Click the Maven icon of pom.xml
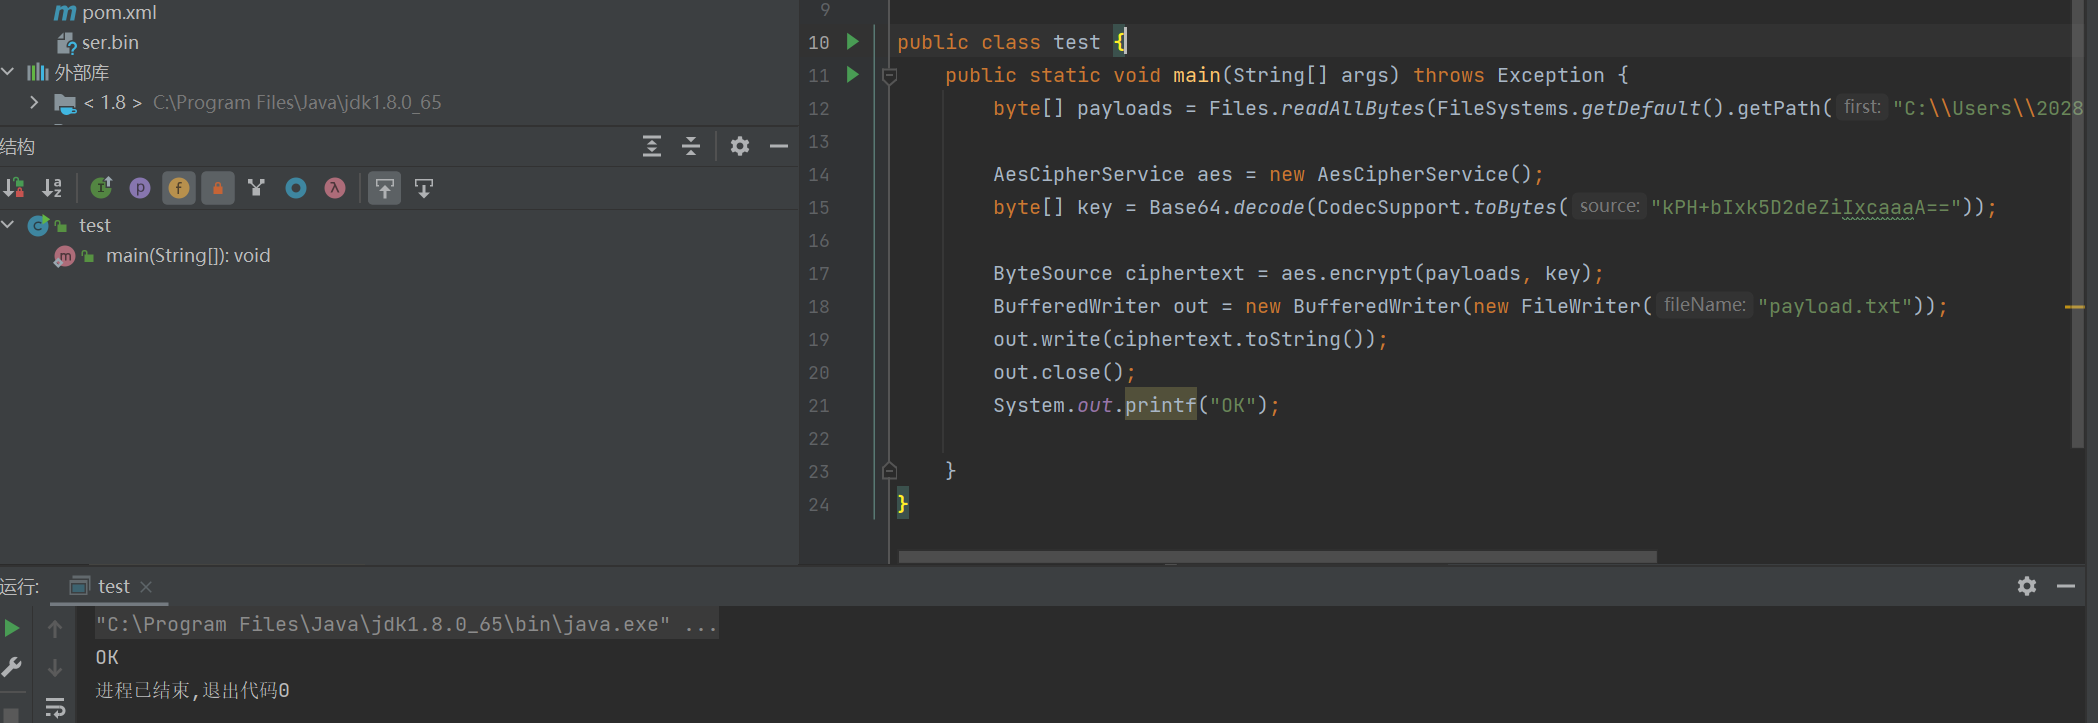 [65, 13]
